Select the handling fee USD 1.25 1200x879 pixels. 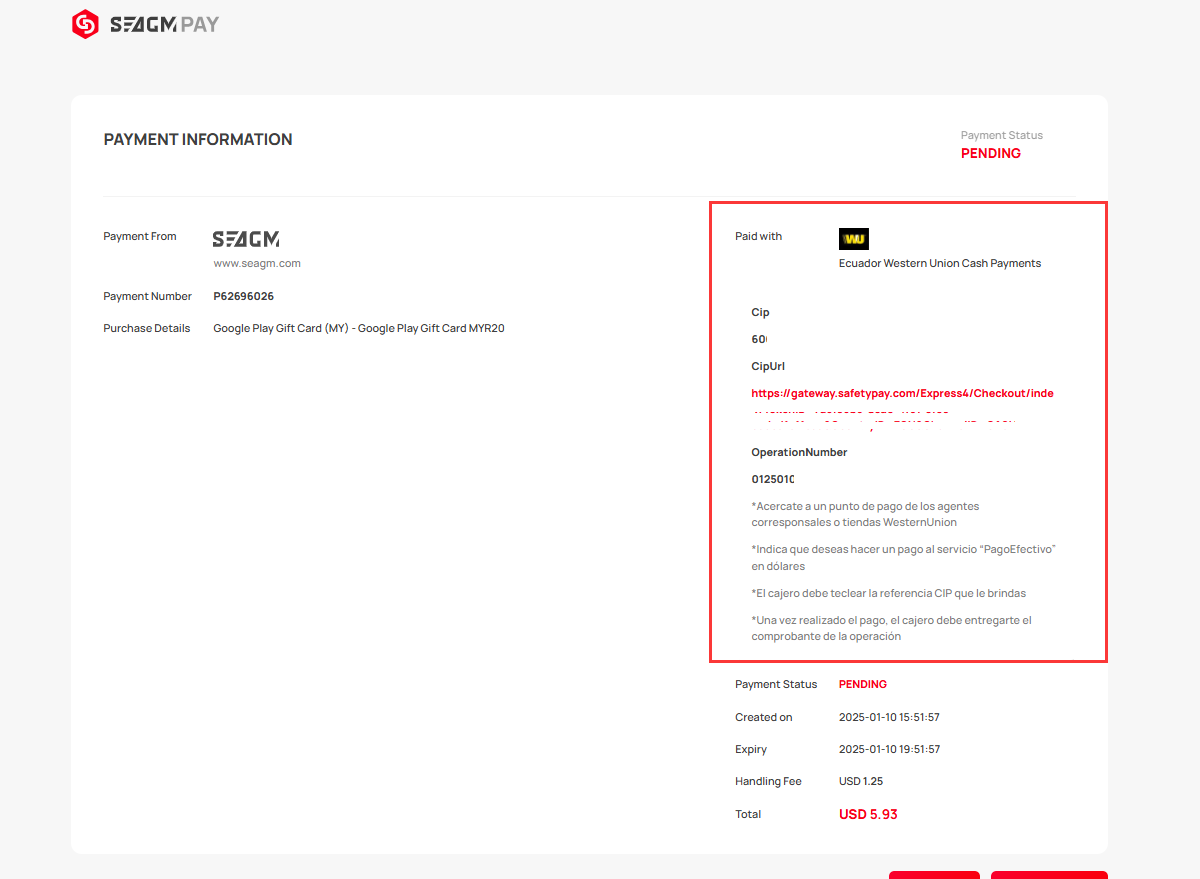[x=861, y=781]
